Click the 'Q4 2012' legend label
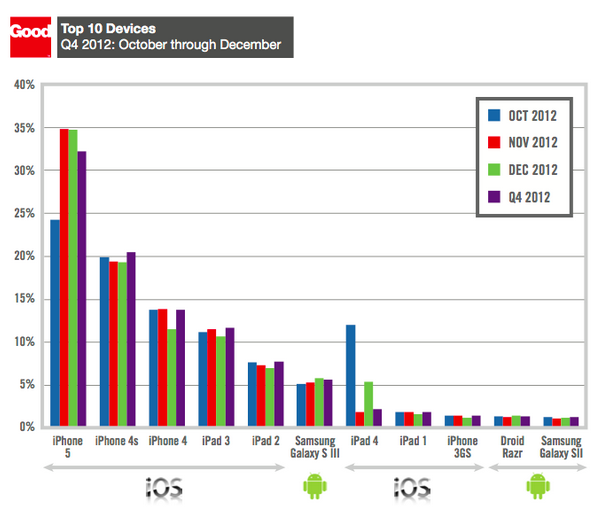This screenshot has width=597, height=507. click(x=530, y=197)
